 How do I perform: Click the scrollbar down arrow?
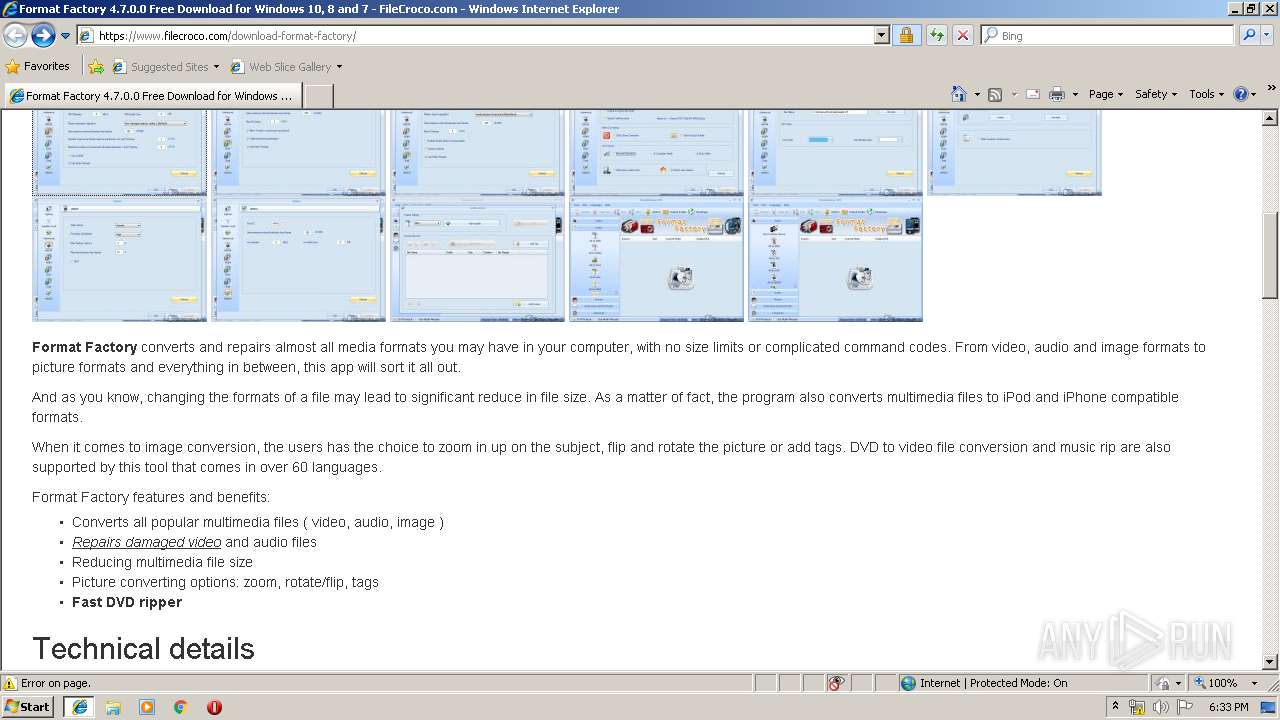point(1270,662)
